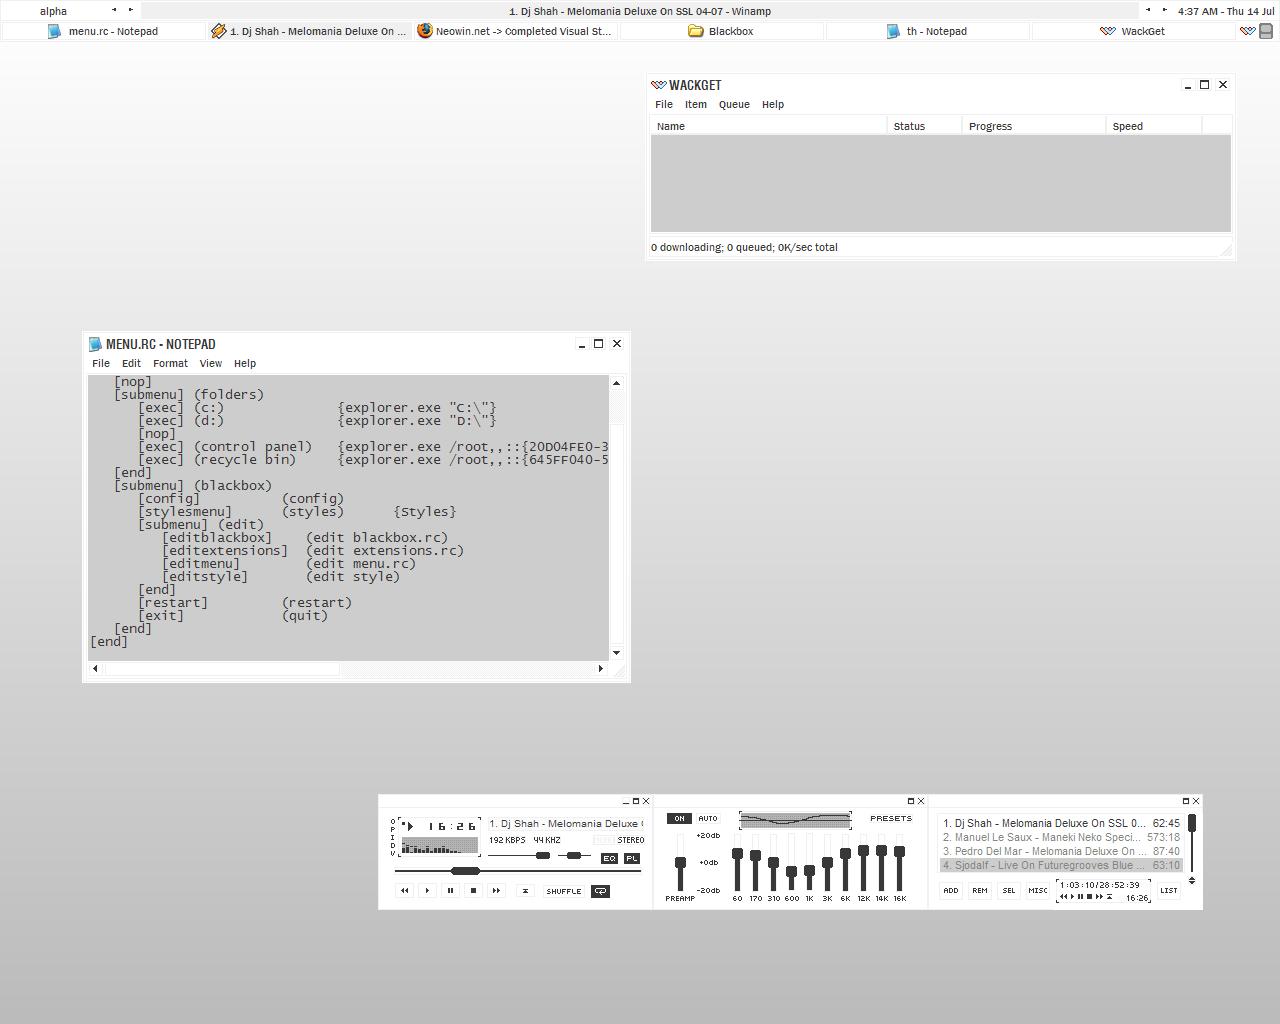Click the Winamp previous track button
Viewport: 1280px width, 1024px height.
tap(404, 891)
